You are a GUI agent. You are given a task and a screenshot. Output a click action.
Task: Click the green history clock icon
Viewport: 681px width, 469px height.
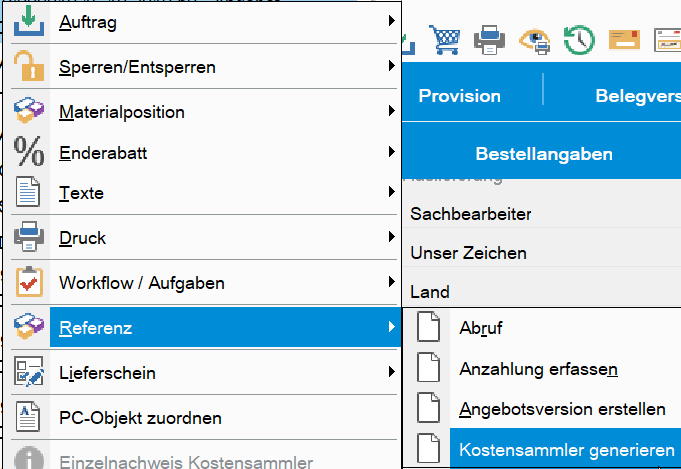click(x=579, y=40)
